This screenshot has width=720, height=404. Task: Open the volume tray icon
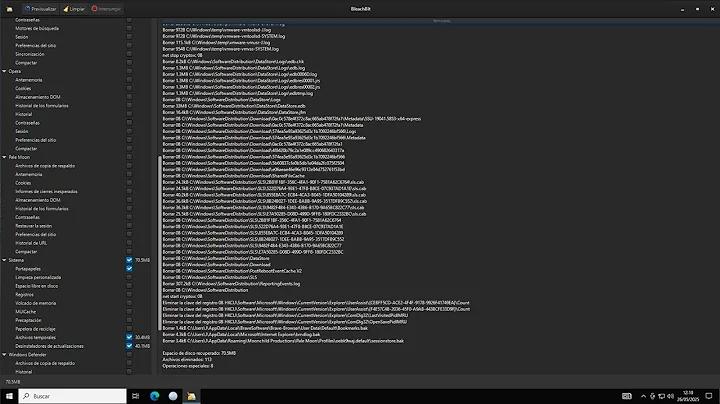click(670, 396)
